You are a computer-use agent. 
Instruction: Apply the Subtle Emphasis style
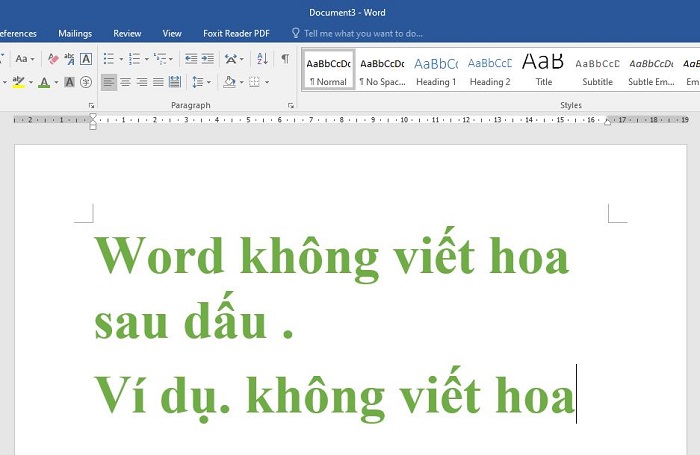click(651, 70)
